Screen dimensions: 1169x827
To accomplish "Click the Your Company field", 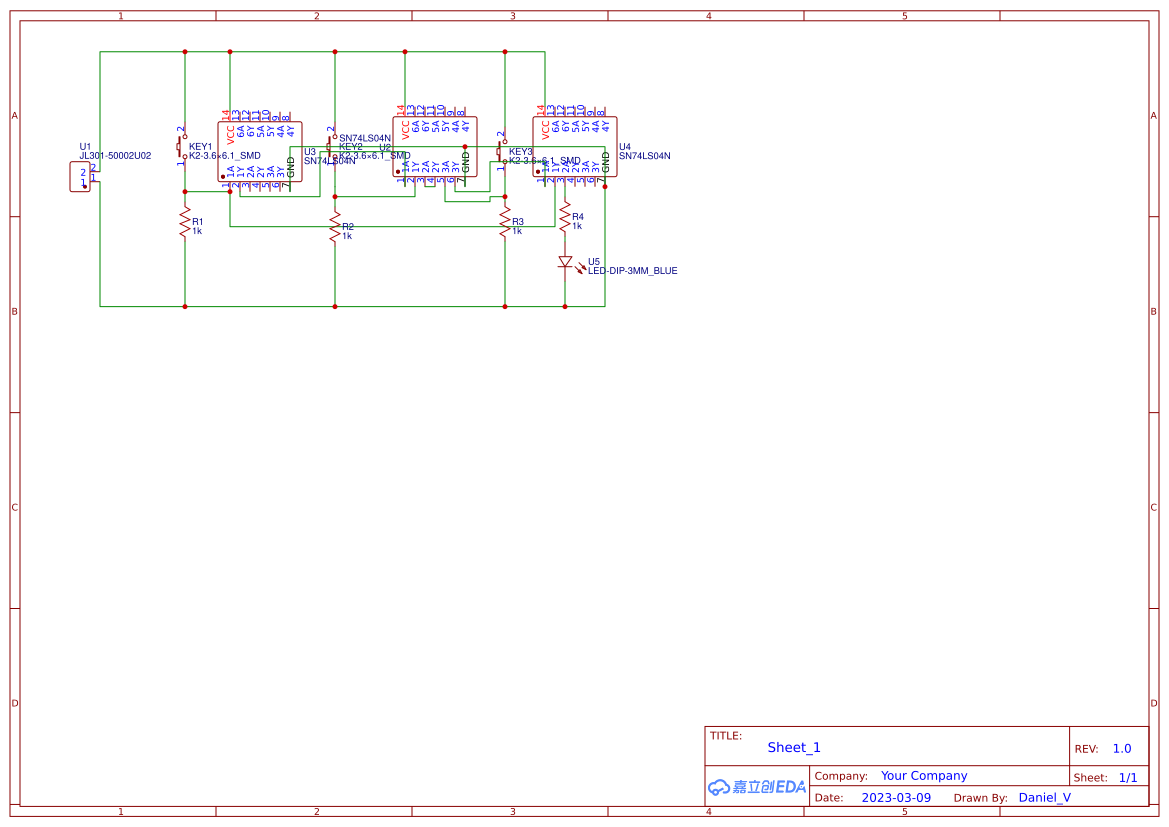I will (x=924, y=776).
